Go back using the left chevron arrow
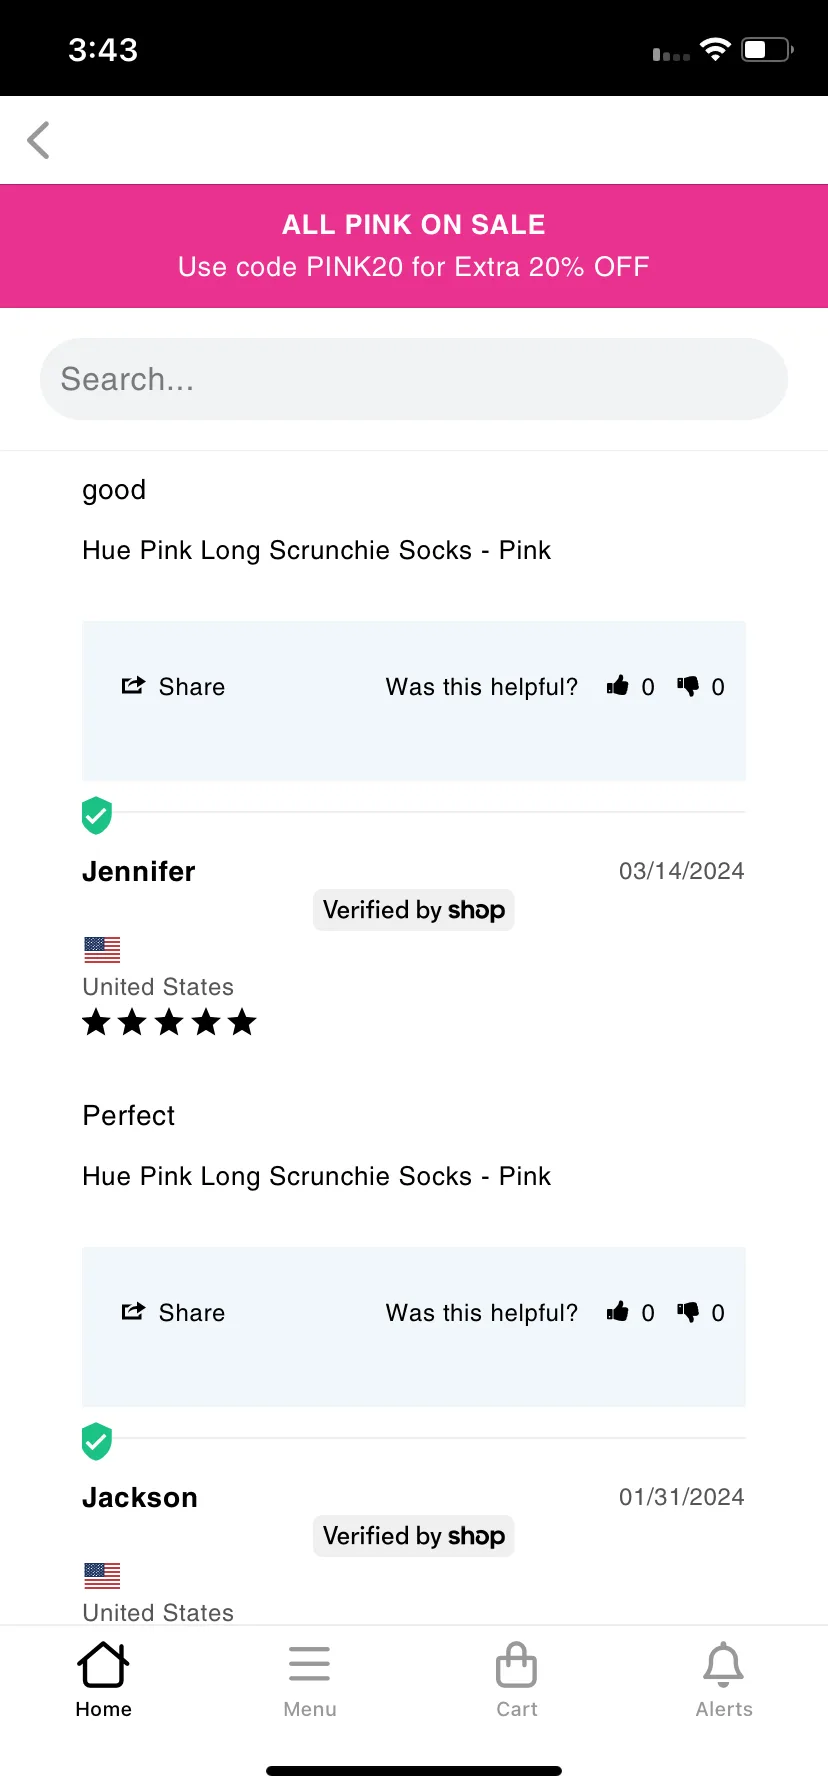828x1792 pixels. [x=39, y=140]
